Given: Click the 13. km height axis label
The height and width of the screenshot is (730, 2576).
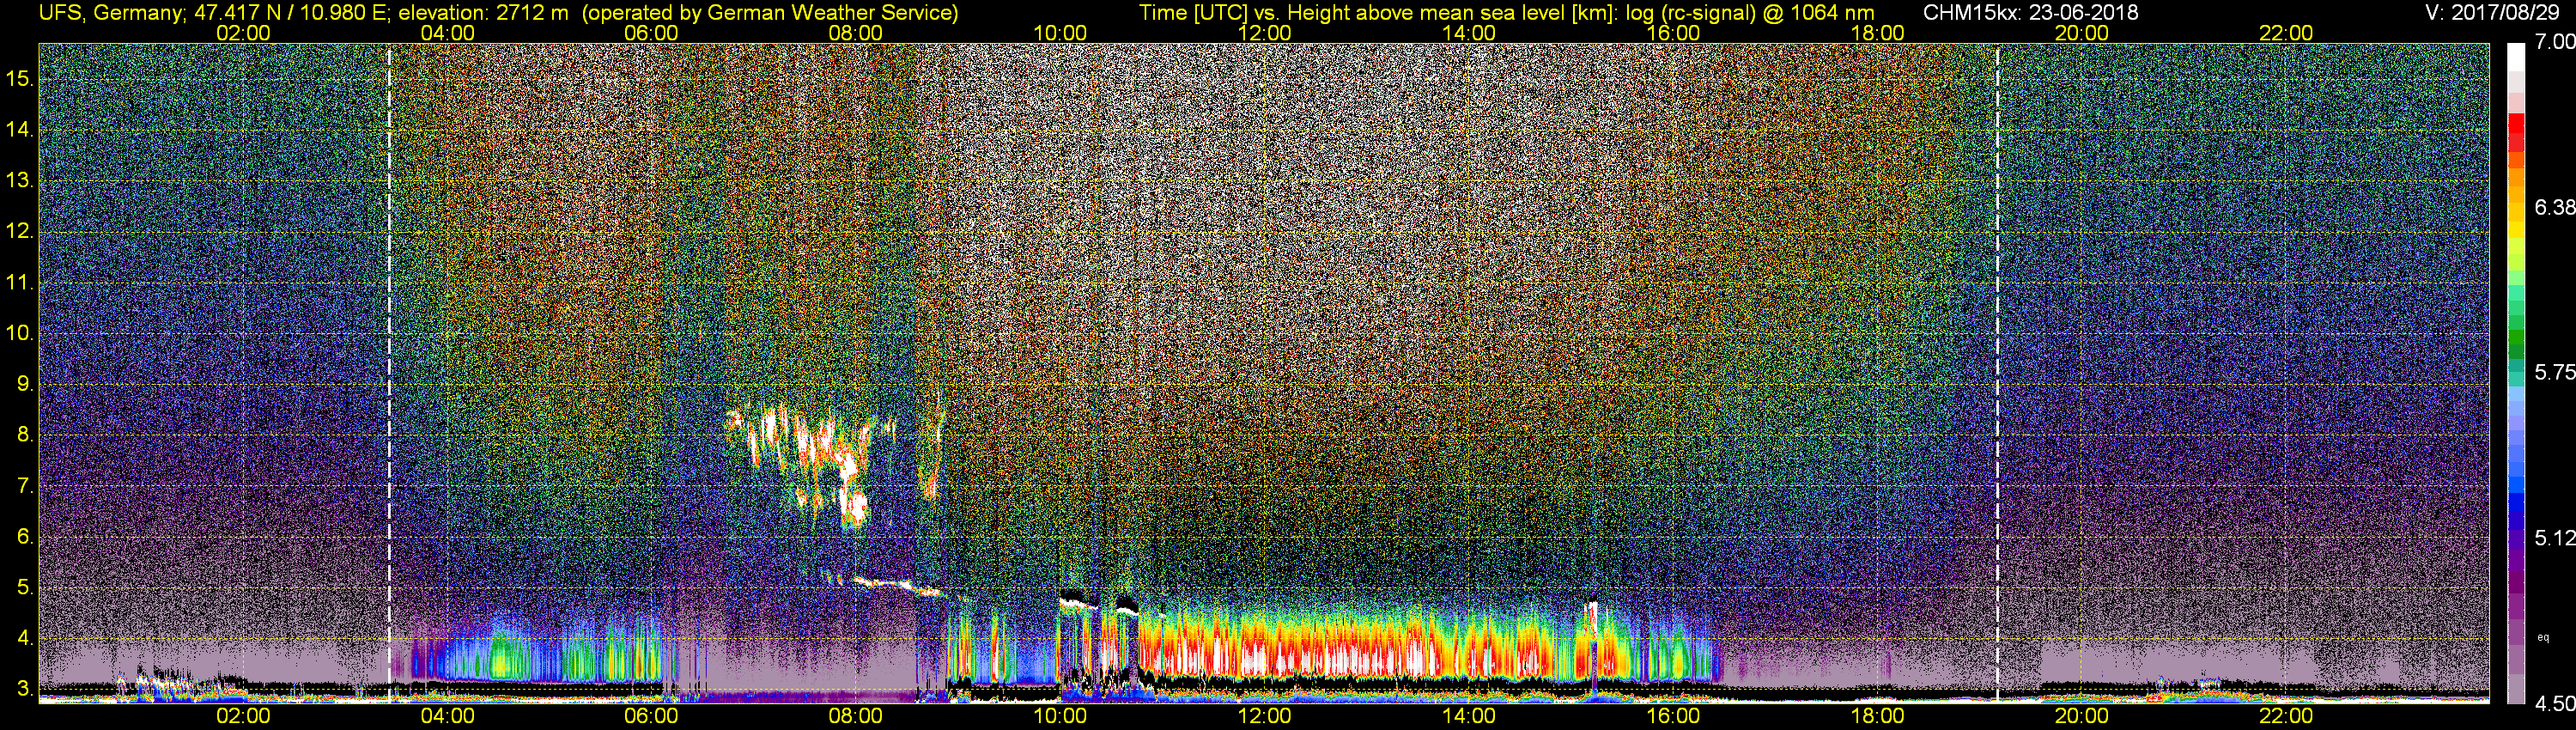Looking at the screenshot, I should pos(20,181).
